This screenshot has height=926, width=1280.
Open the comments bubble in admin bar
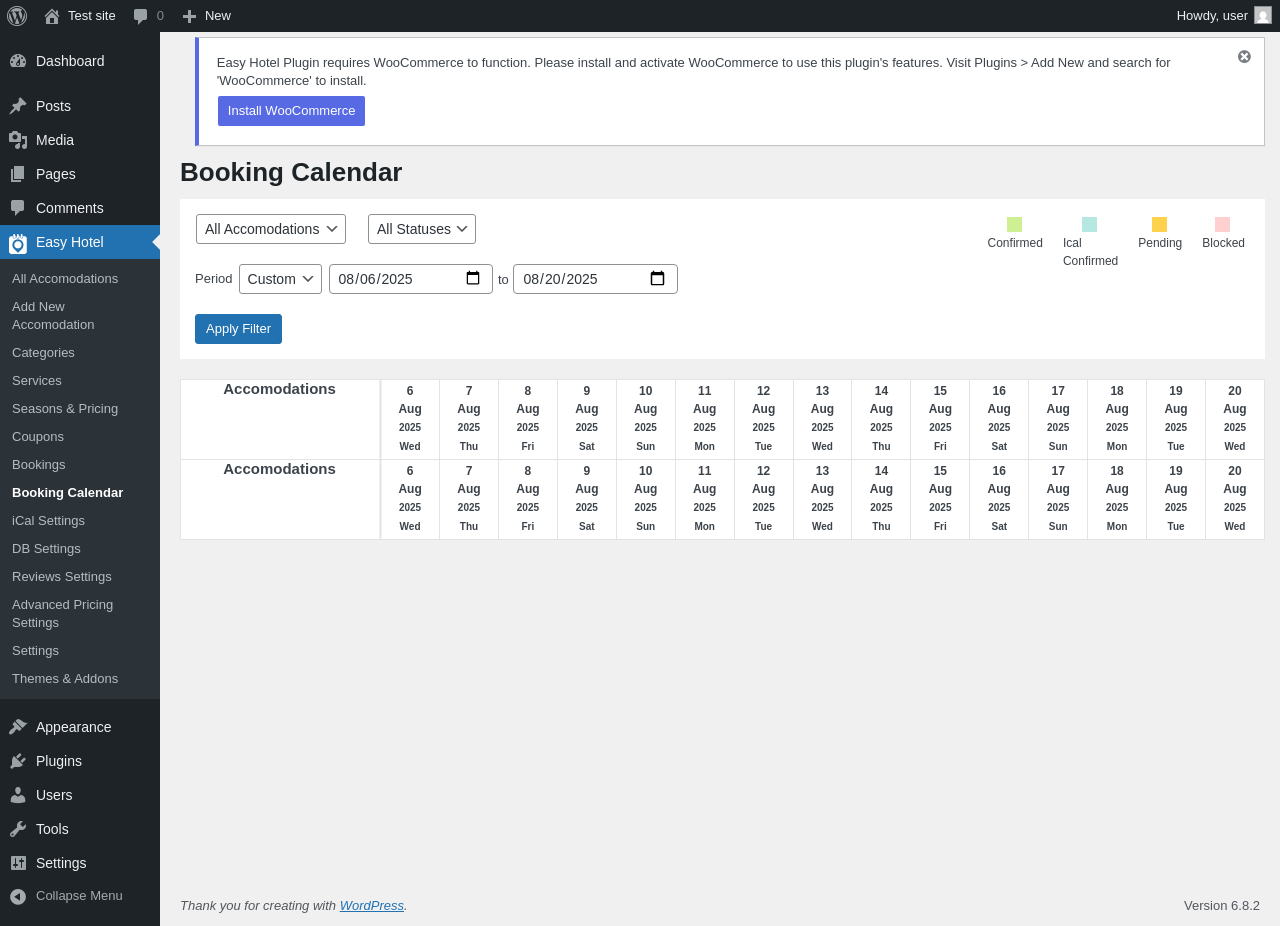click(141, 16)
